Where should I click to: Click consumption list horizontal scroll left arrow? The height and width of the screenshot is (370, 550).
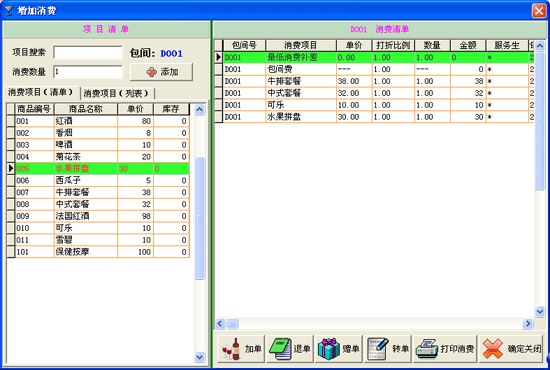(220, 323)
